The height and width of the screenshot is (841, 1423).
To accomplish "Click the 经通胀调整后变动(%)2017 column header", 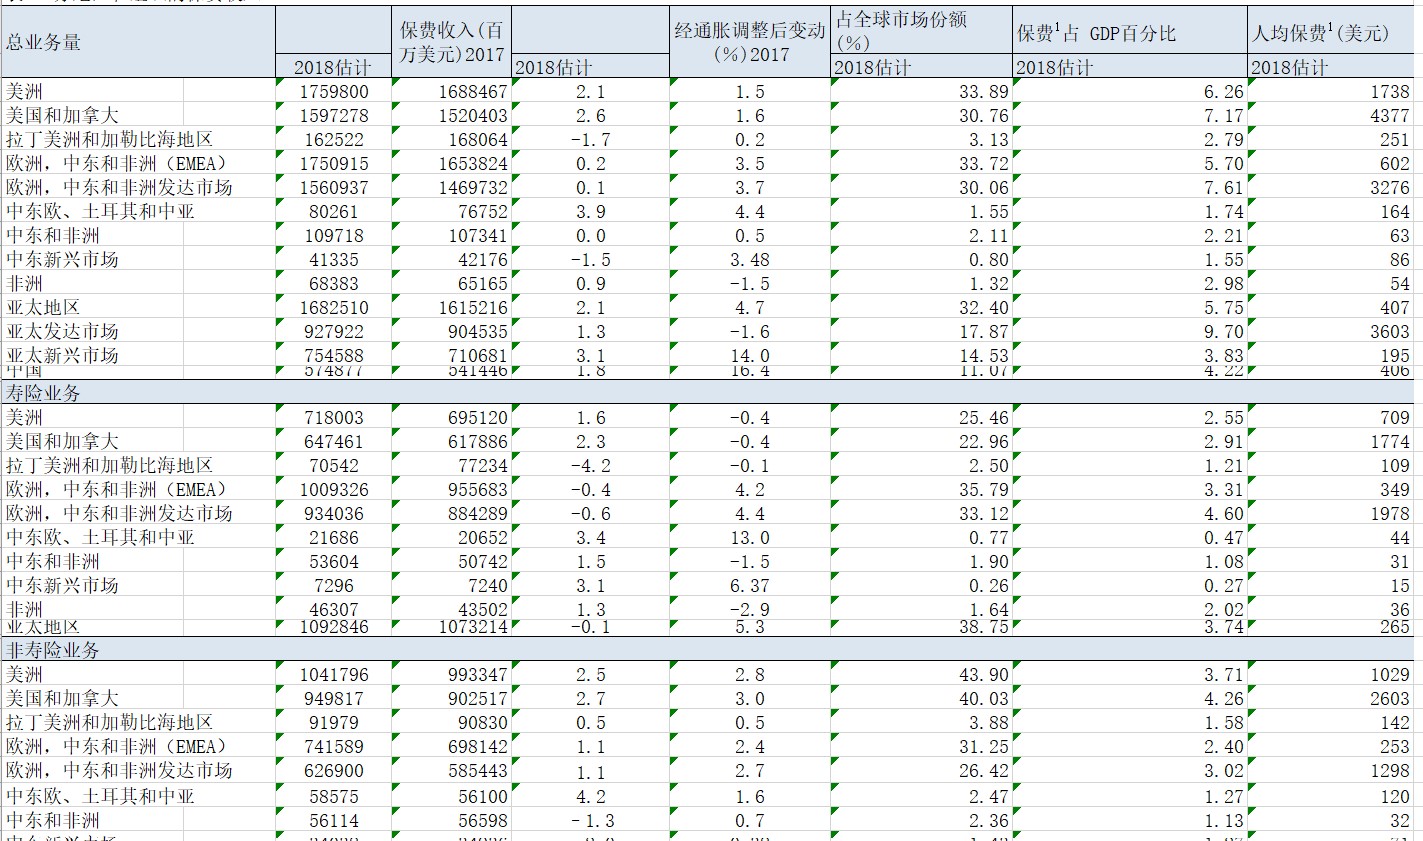I will point(749,42).
